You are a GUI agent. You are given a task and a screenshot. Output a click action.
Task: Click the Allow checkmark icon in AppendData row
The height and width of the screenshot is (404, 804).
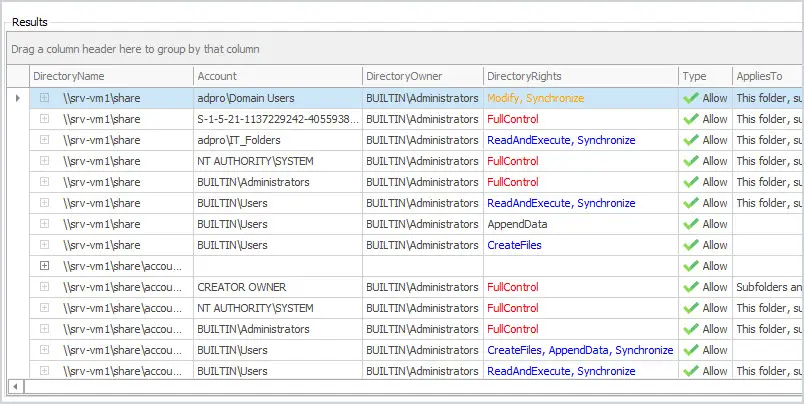point(691,224)
